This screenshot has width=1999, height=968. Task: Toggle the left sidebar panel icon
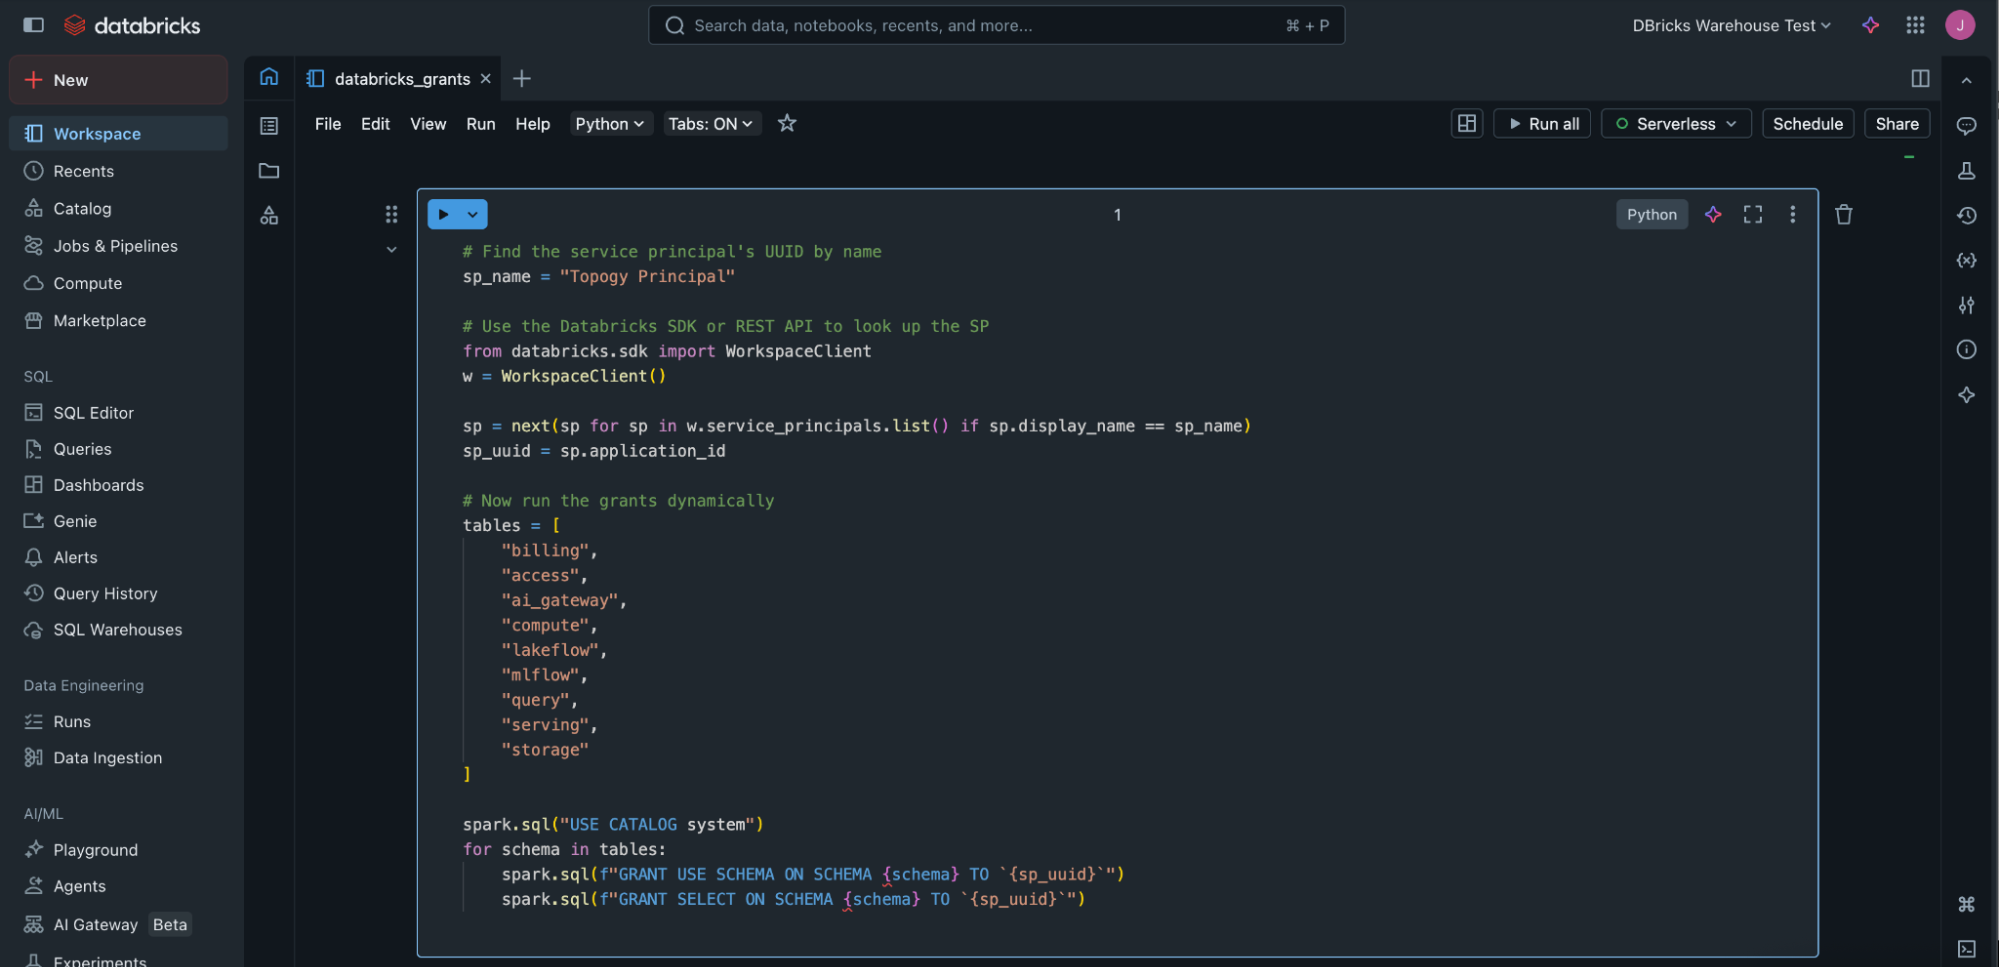[x=33, y=25]
